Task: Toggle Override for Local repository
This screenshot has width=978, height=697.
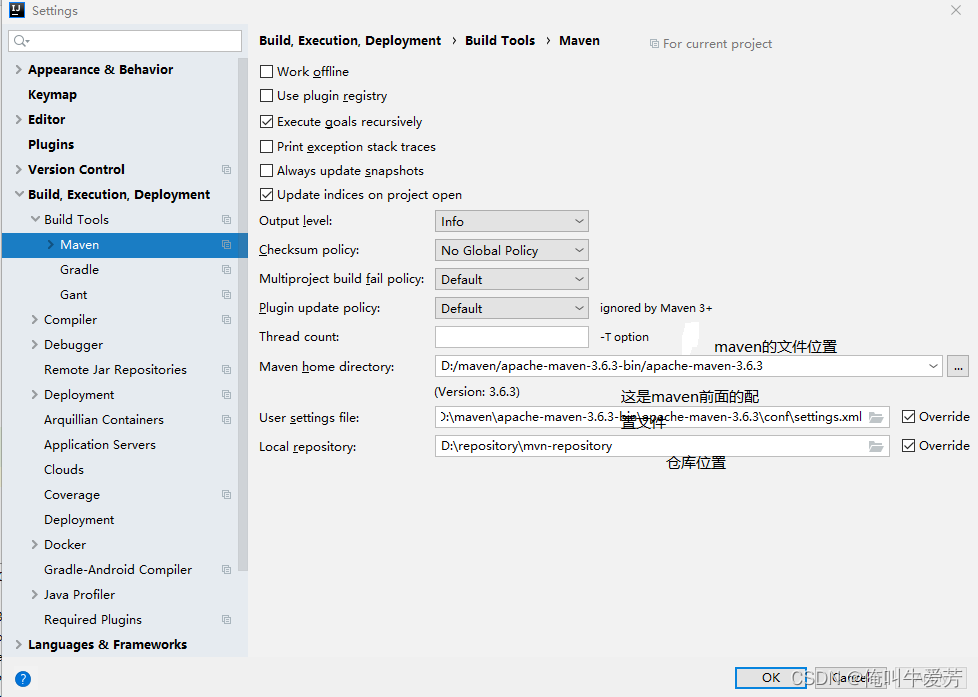Action: (x=909, y=446)
